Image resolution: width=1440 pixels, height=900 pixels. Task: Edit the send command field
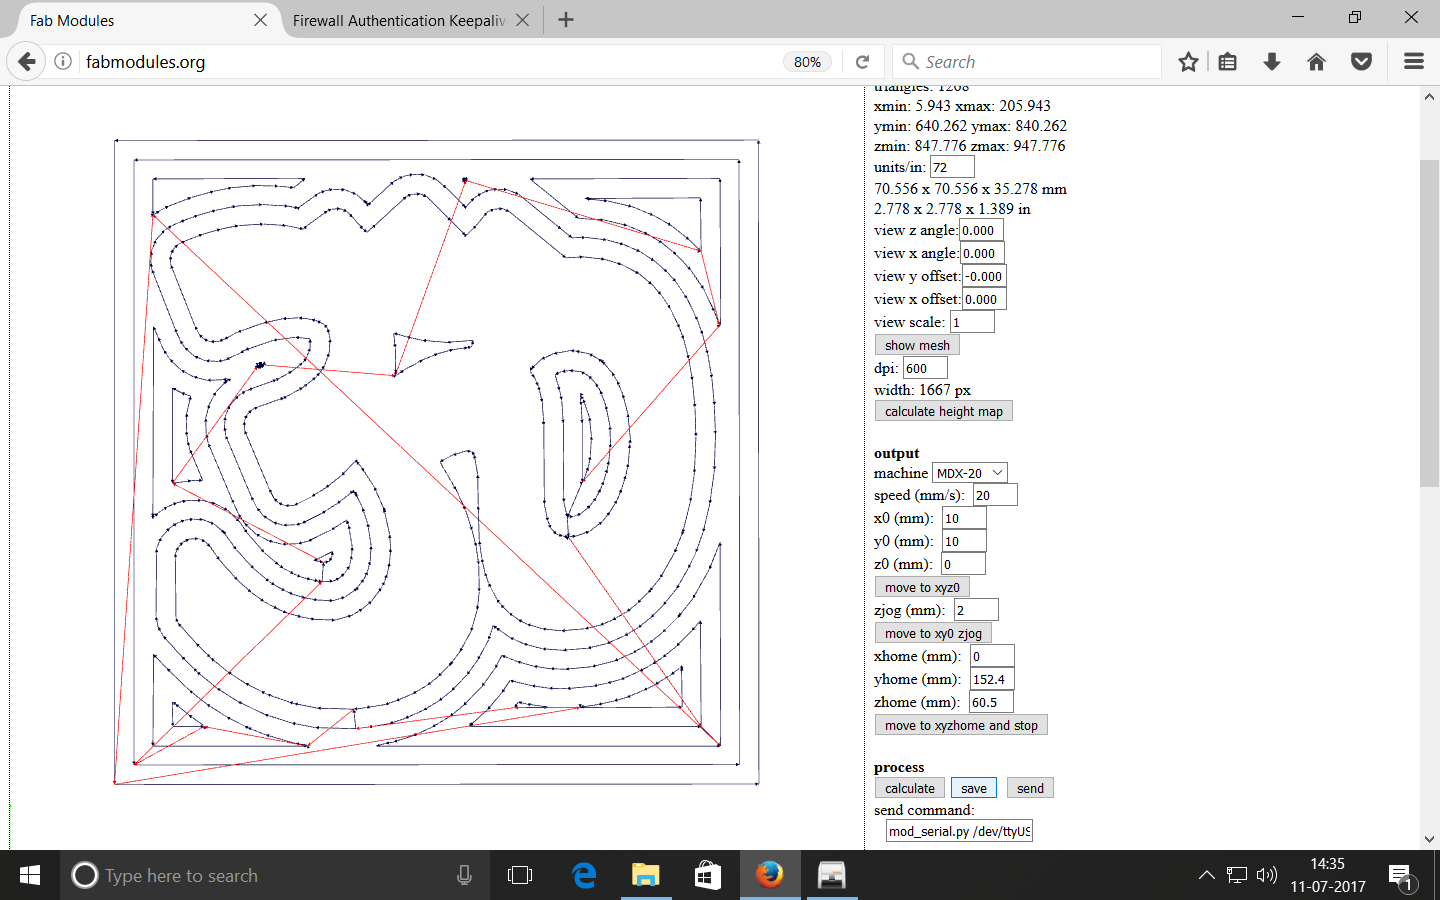959,831
